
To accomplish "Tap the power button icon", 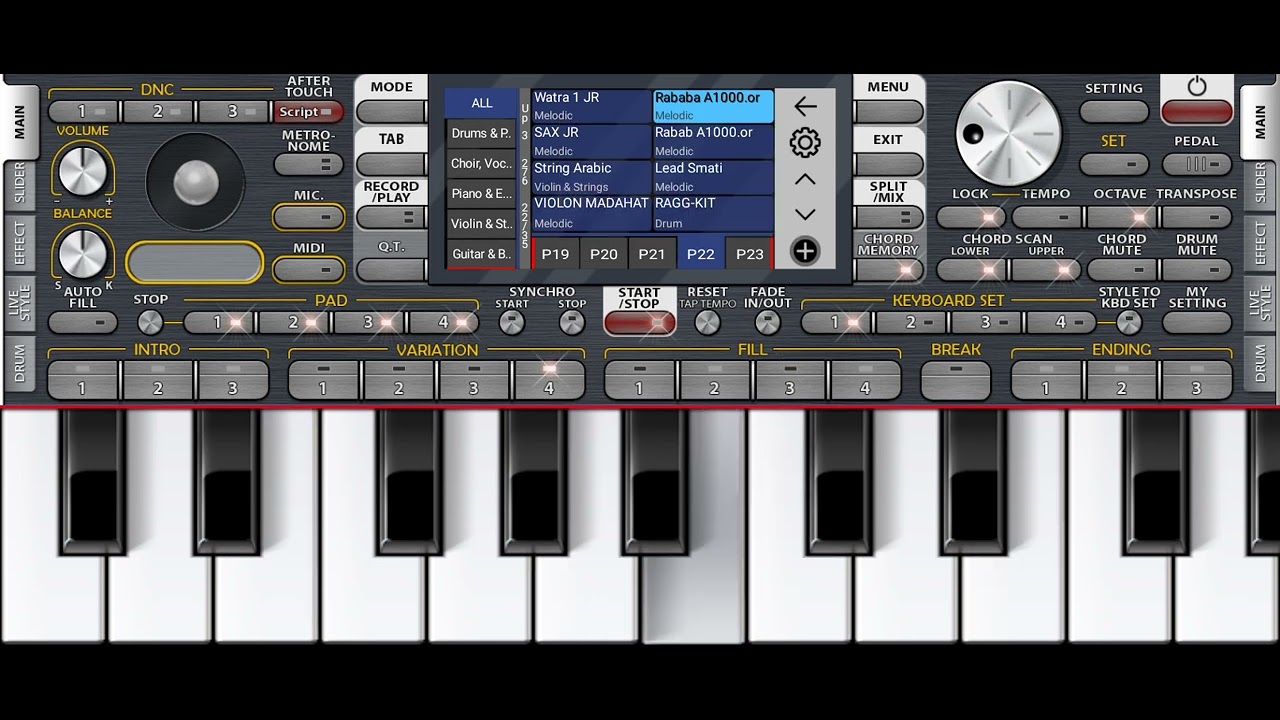I will pos(1197,87).
